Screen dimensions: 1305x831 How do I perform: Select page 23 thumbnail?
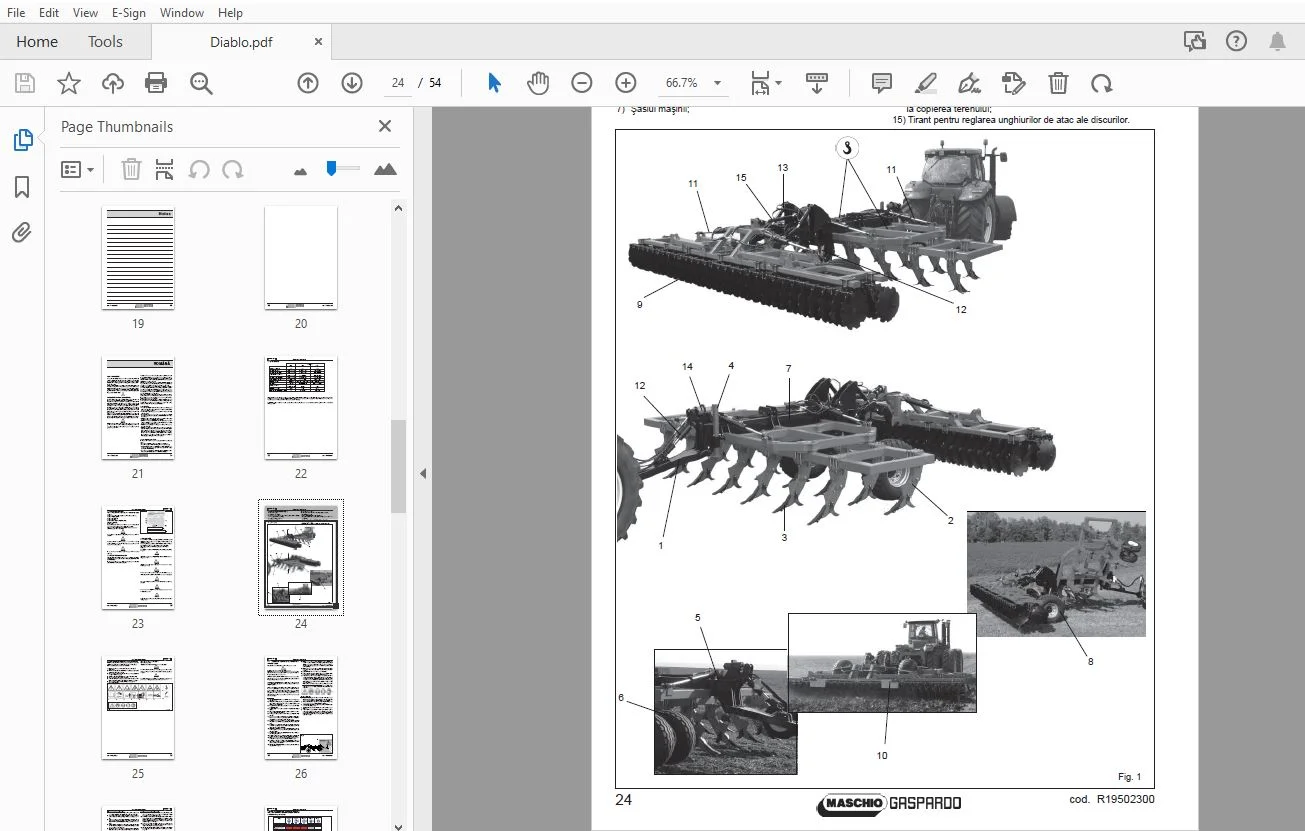tap(138, 558)
